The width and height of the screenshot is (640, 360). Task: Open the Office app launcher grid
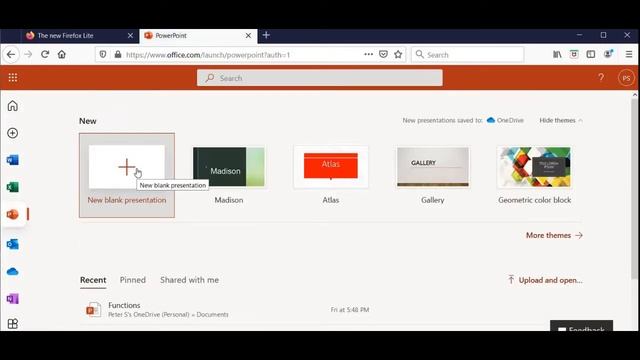coord(13,78)
